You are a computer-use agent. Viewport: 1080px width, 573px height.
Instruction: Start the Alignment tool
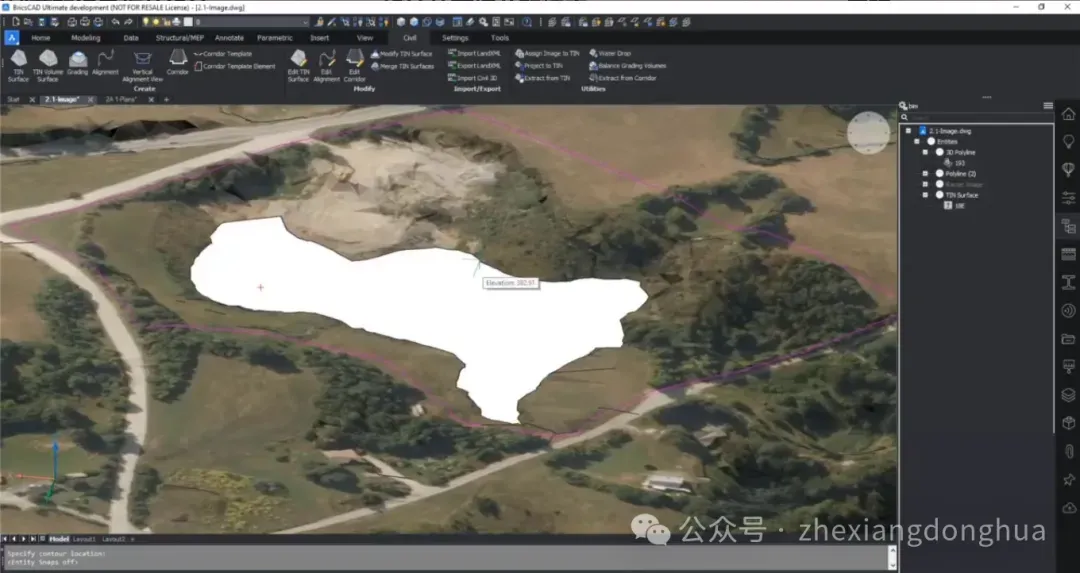point(105,62)
